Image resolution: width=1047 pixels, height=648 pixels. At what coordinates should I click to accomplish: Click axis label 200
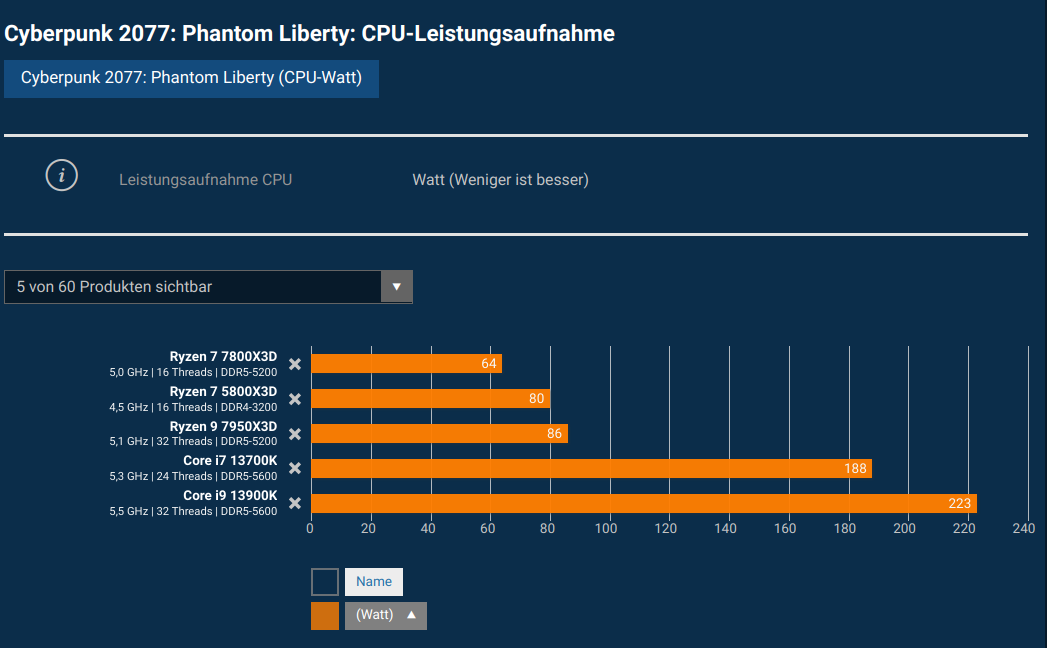(x=905, y=528)
